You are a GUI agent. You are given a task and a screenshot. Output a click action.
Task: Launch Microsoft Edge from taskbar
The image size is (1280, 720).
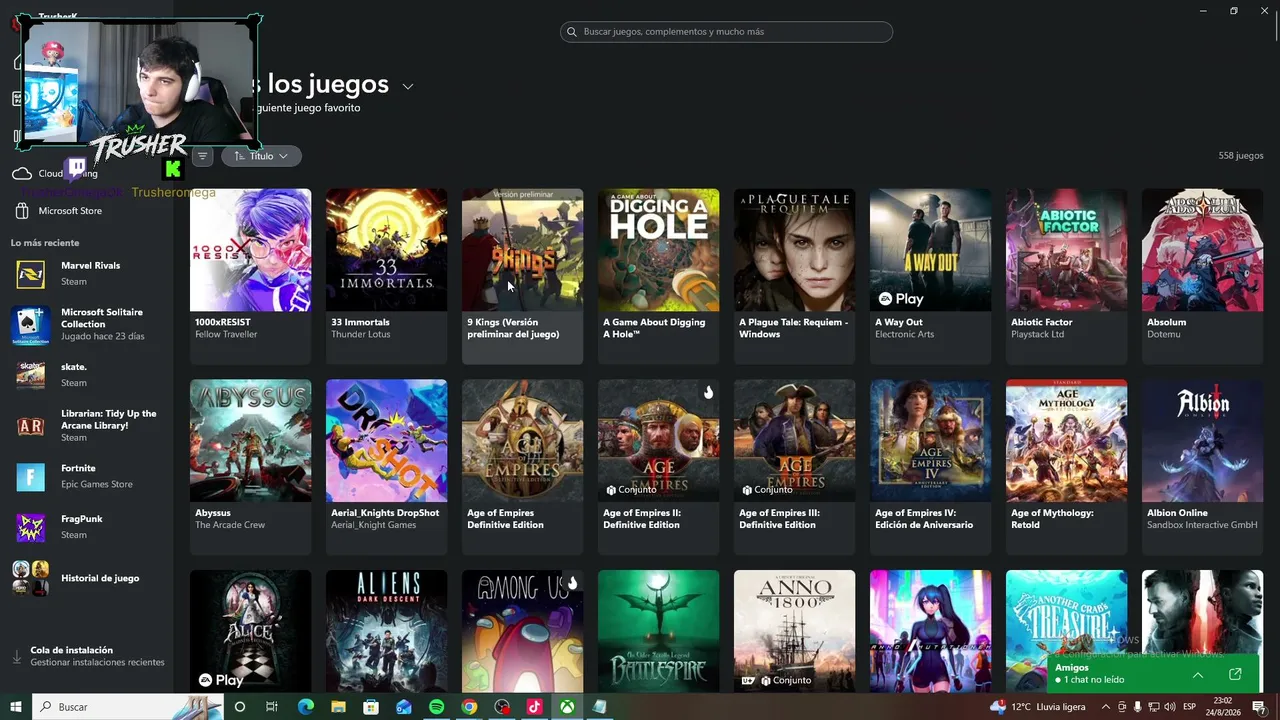(x=306, y=707)
